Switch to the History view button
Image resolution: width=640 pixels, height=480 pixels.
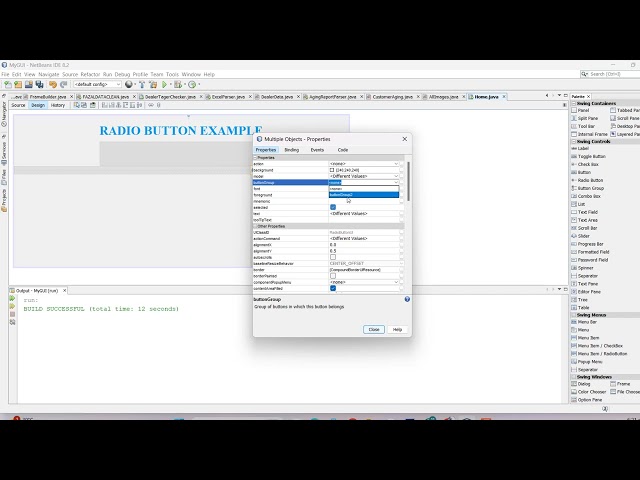click(x=58, y=105)
